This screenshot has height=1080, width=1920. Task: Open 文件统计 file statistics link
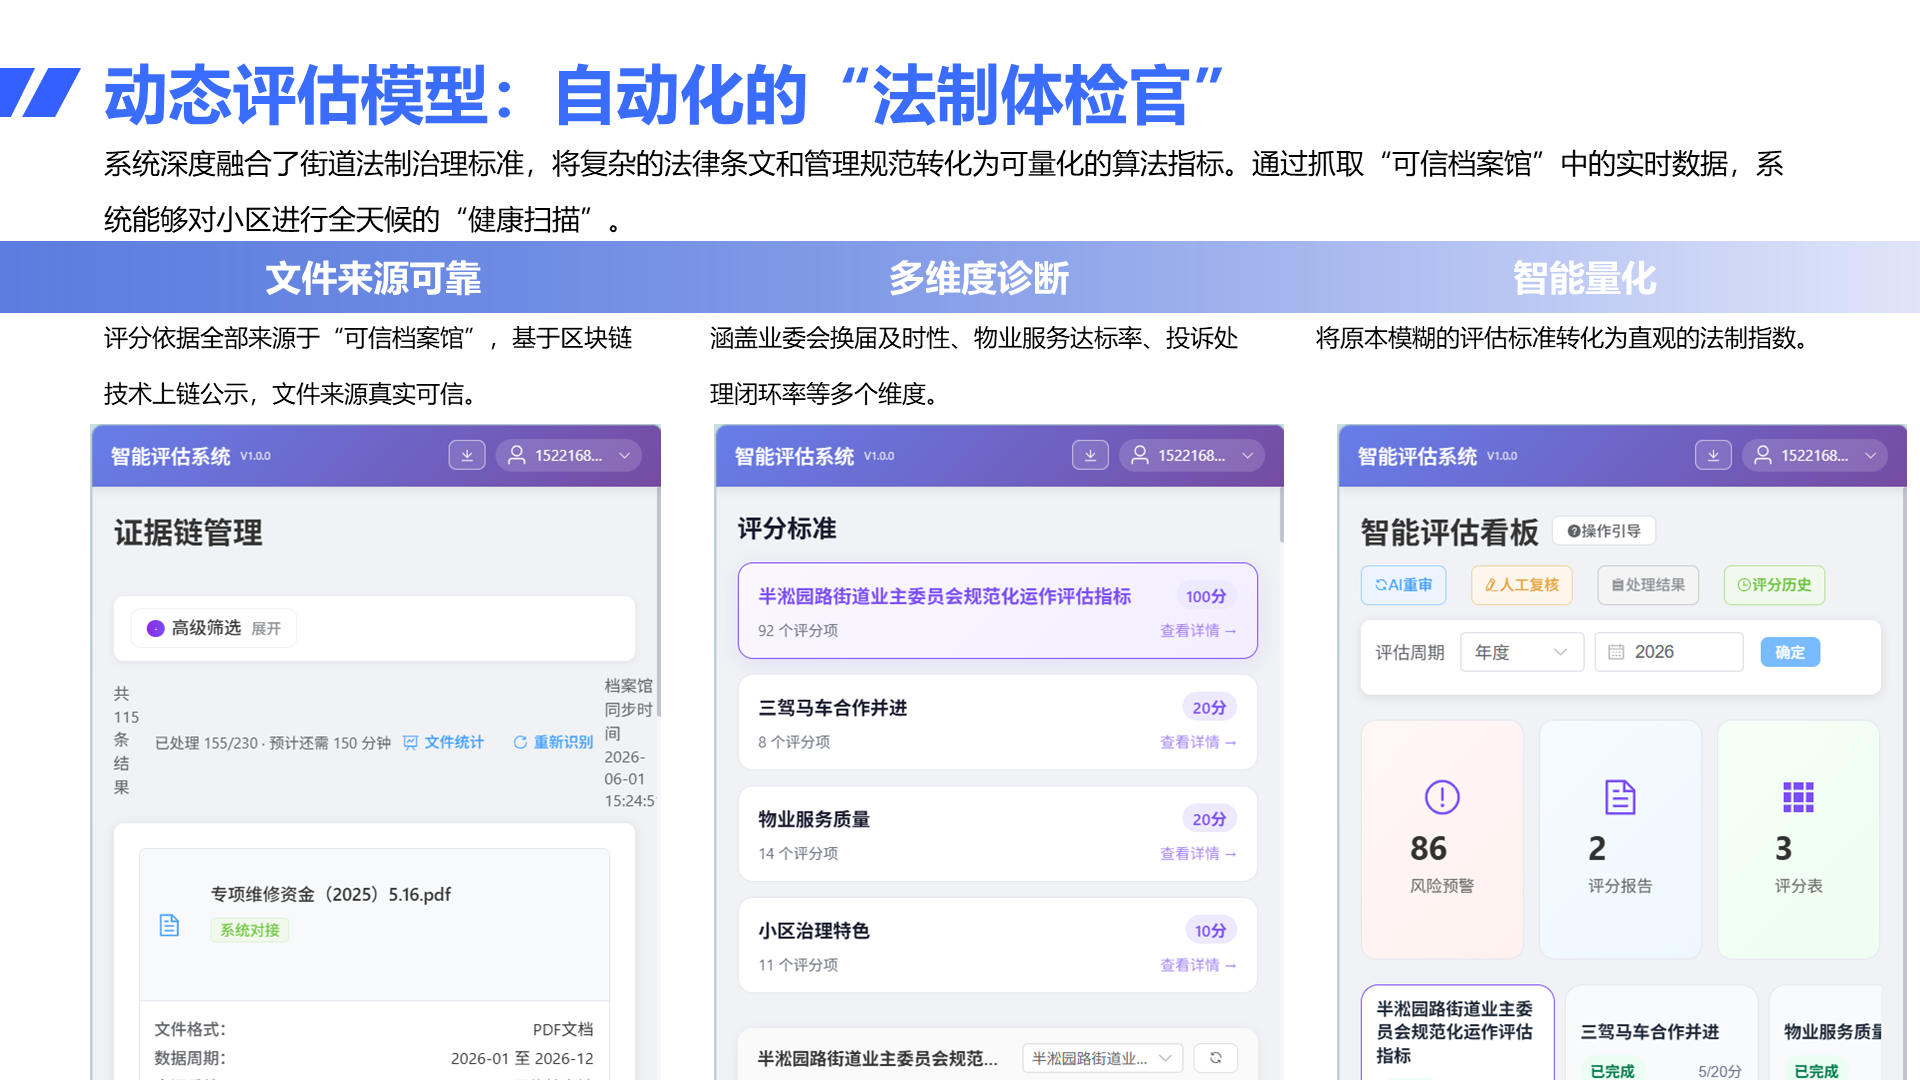pyautogui.click(x=443, y=742)
